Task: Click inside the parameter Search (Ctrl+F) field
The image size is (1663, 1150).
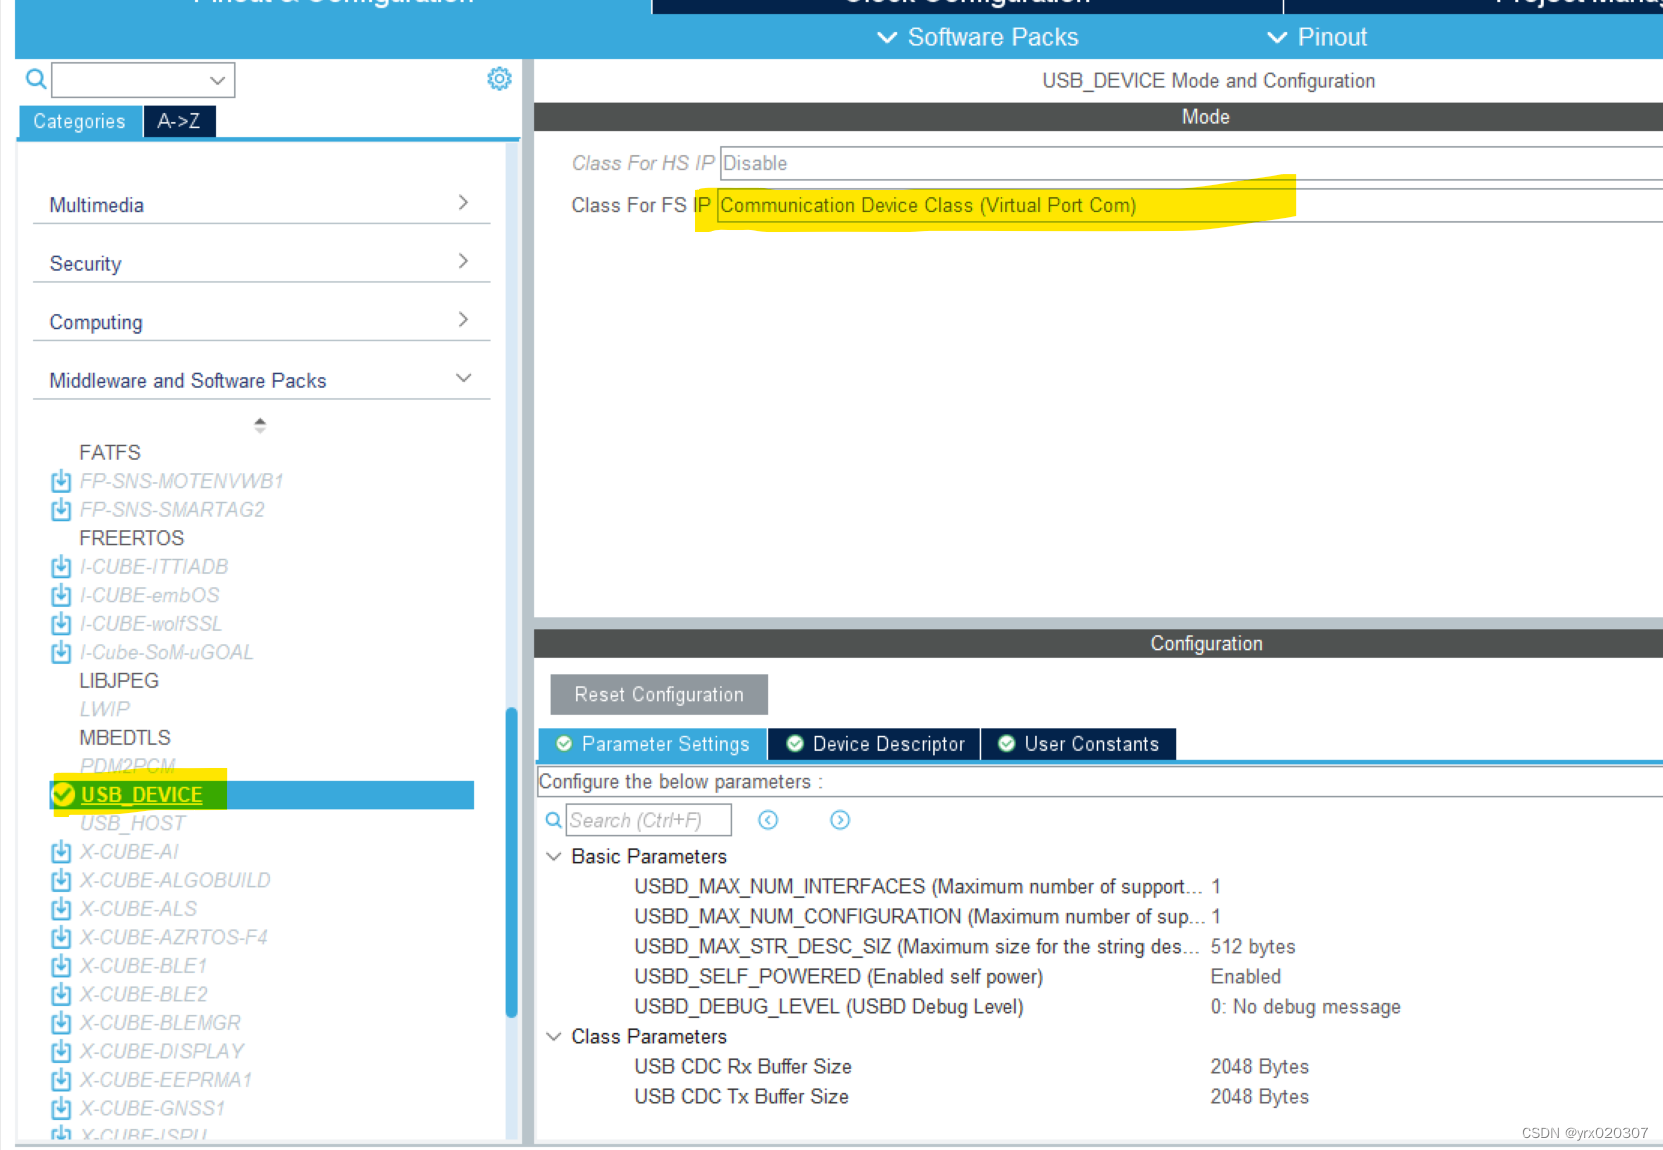Action: click(649, 820)
